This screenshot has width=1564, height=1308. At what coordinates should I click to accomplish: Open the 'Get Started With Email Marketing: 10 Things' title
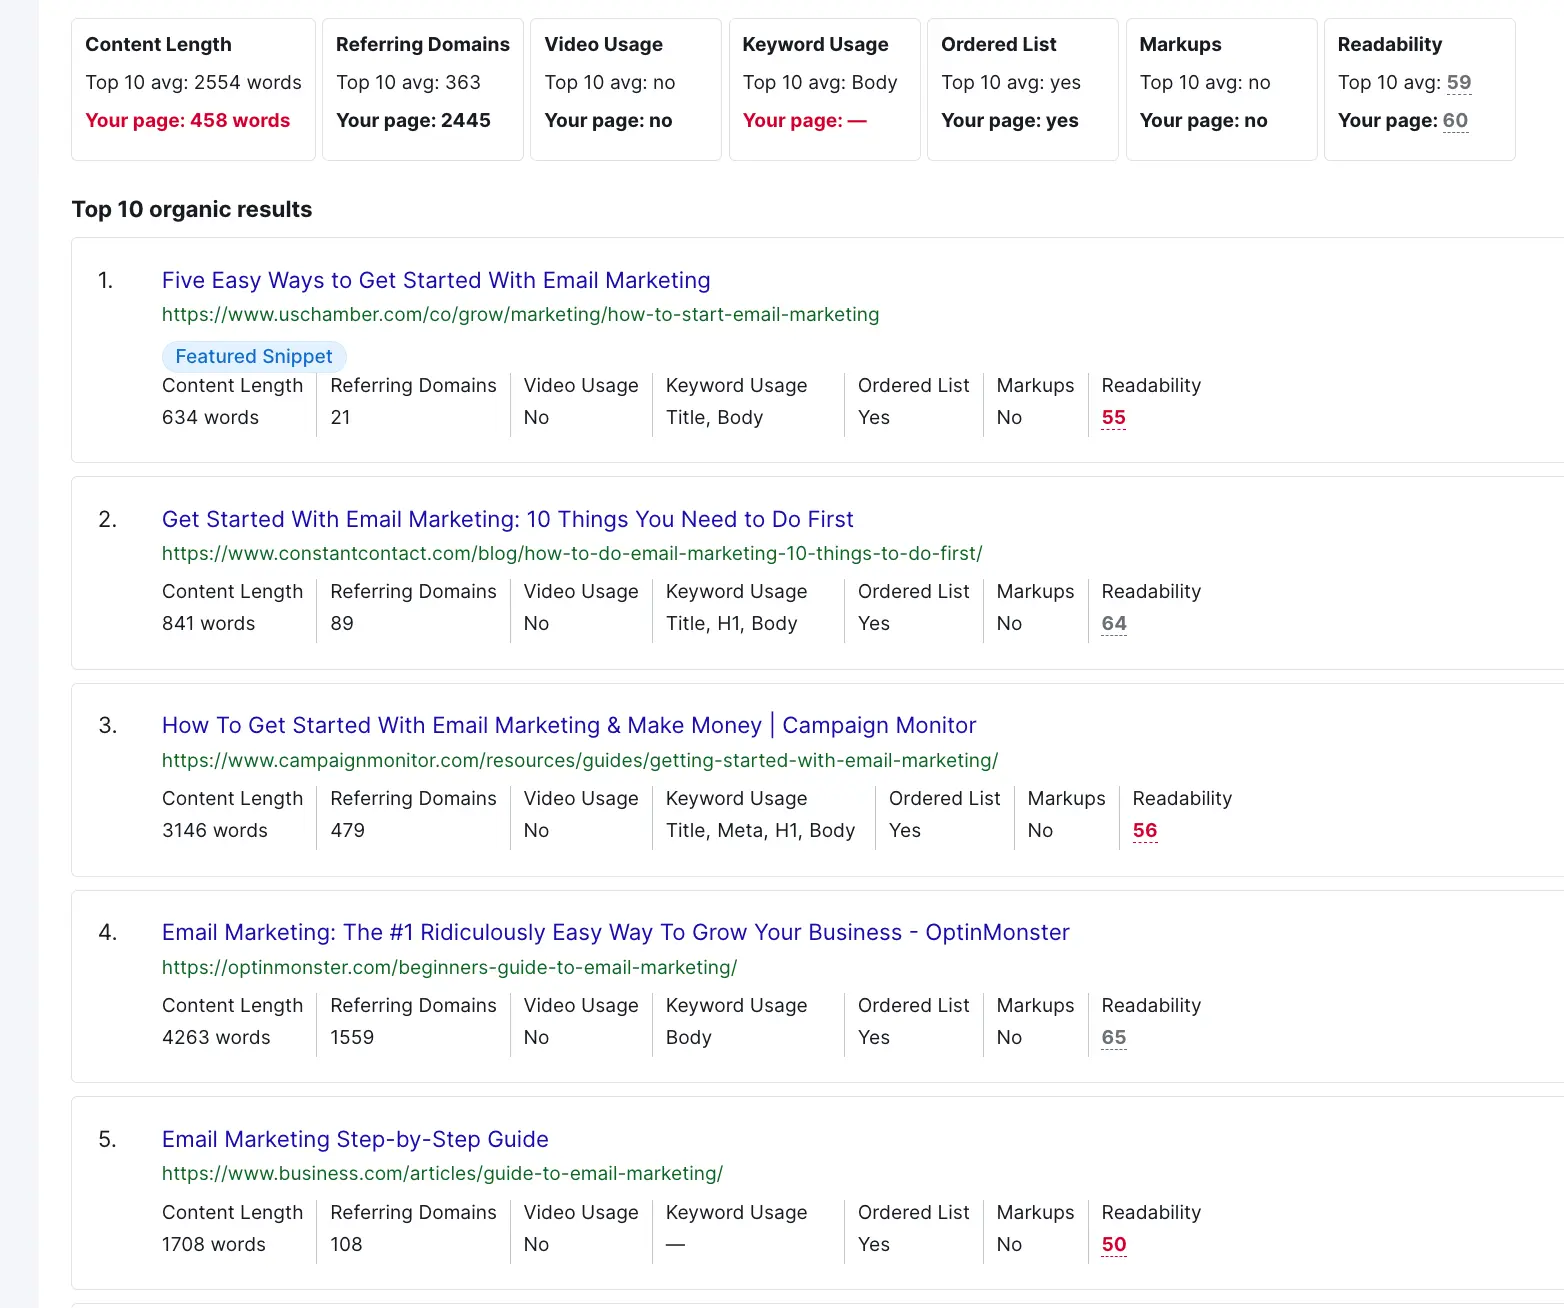click(507, 520)
